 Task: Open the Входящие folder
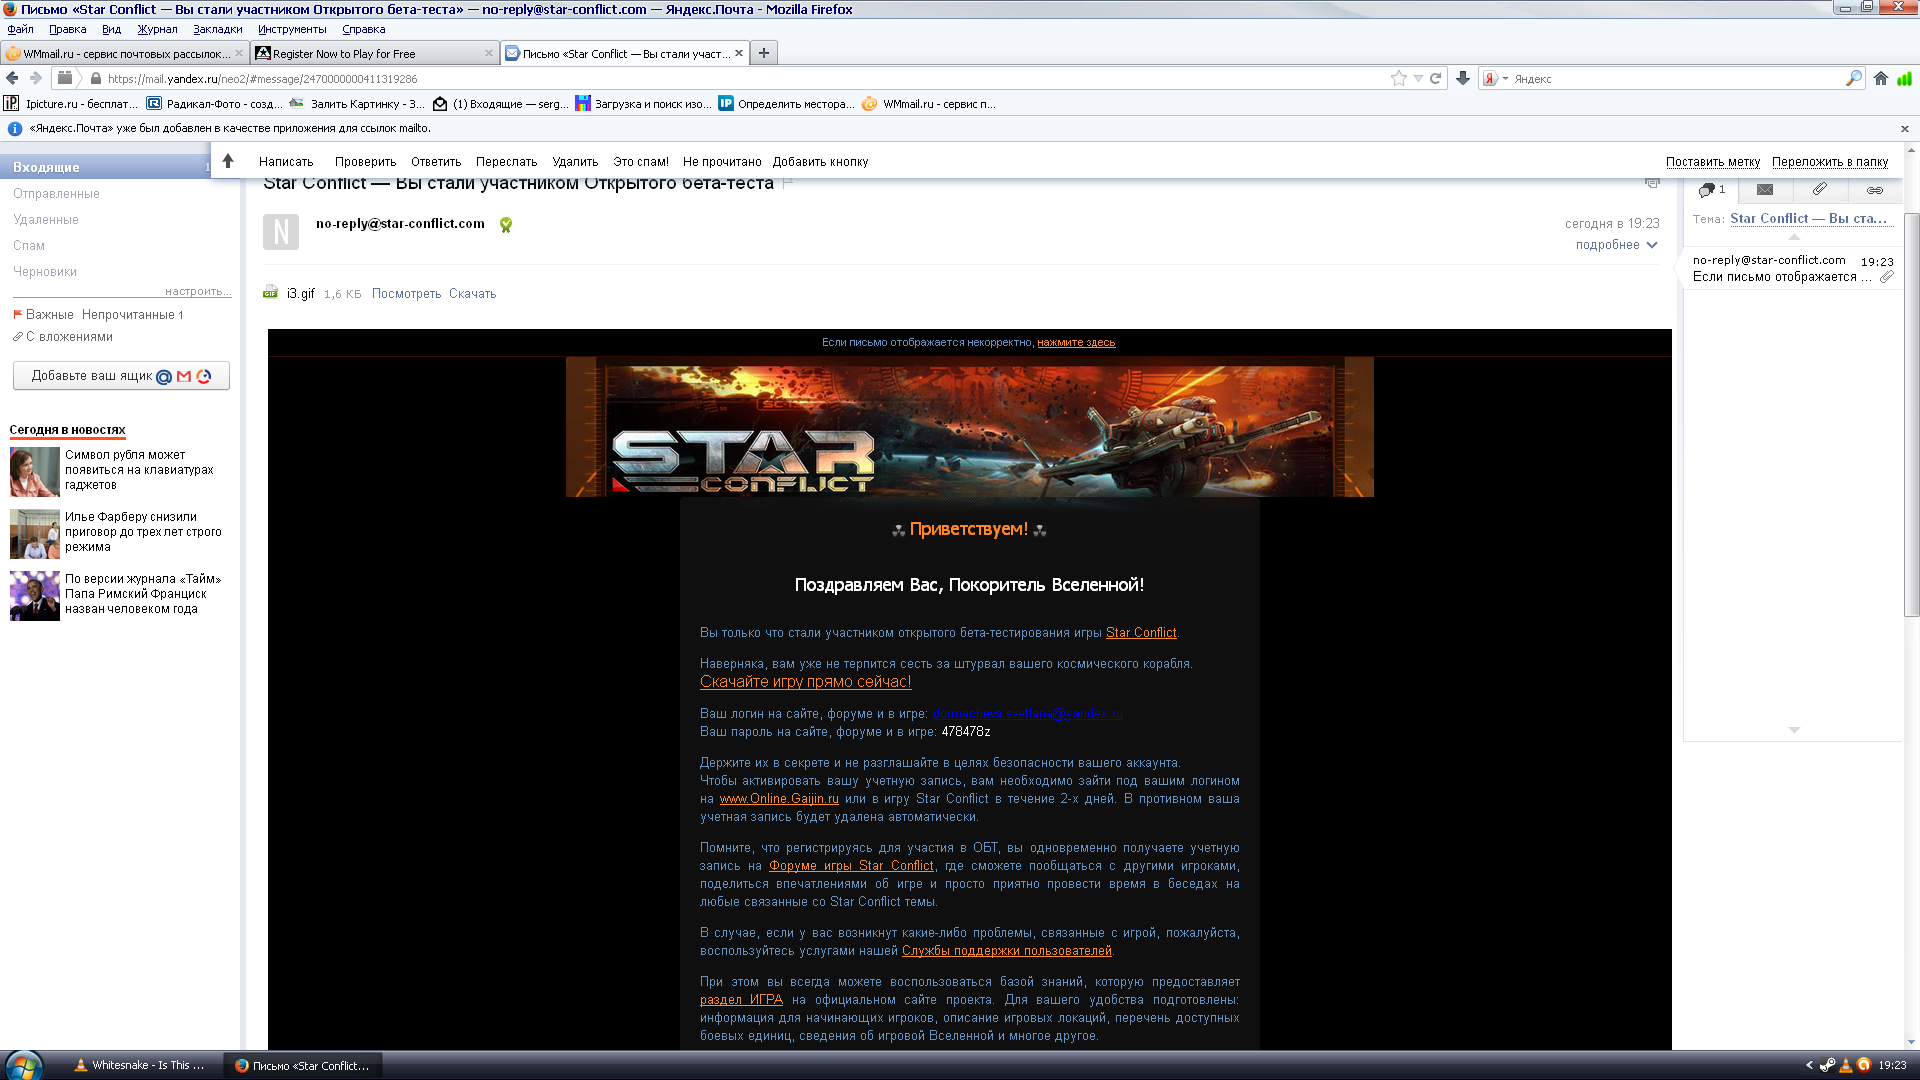(x=105, y=167)
